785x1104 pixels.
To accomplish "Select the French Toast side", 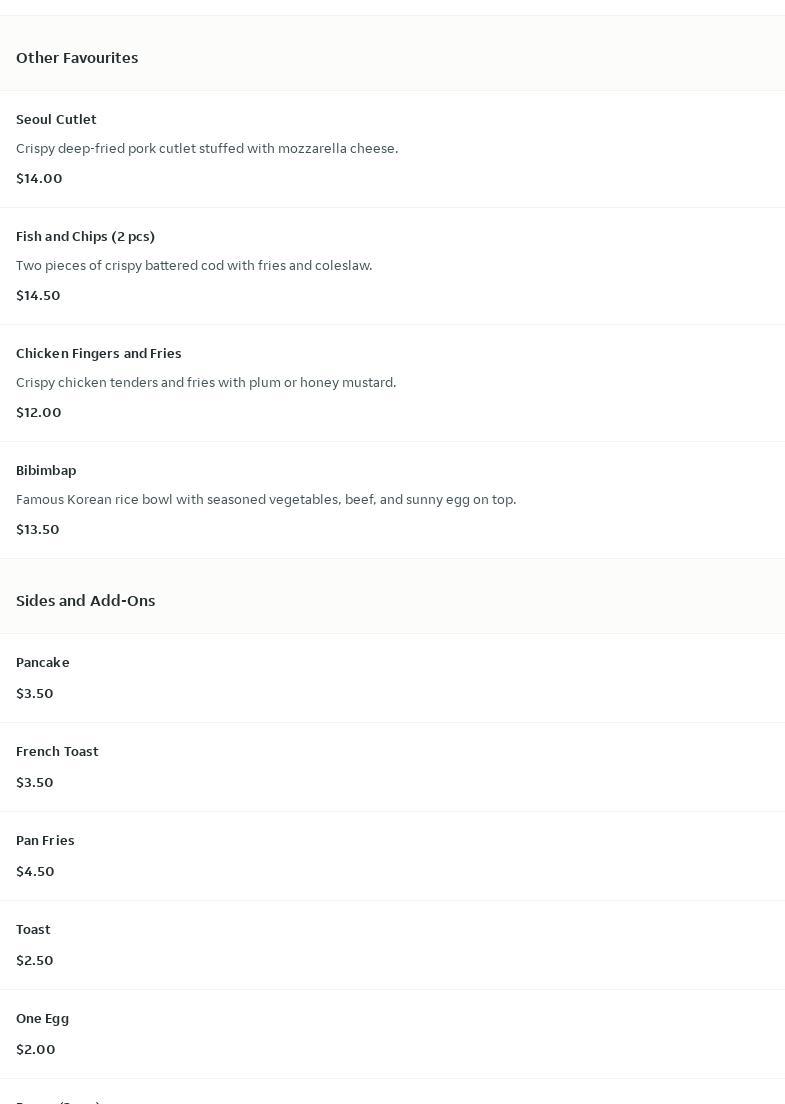I will (57, 751).
